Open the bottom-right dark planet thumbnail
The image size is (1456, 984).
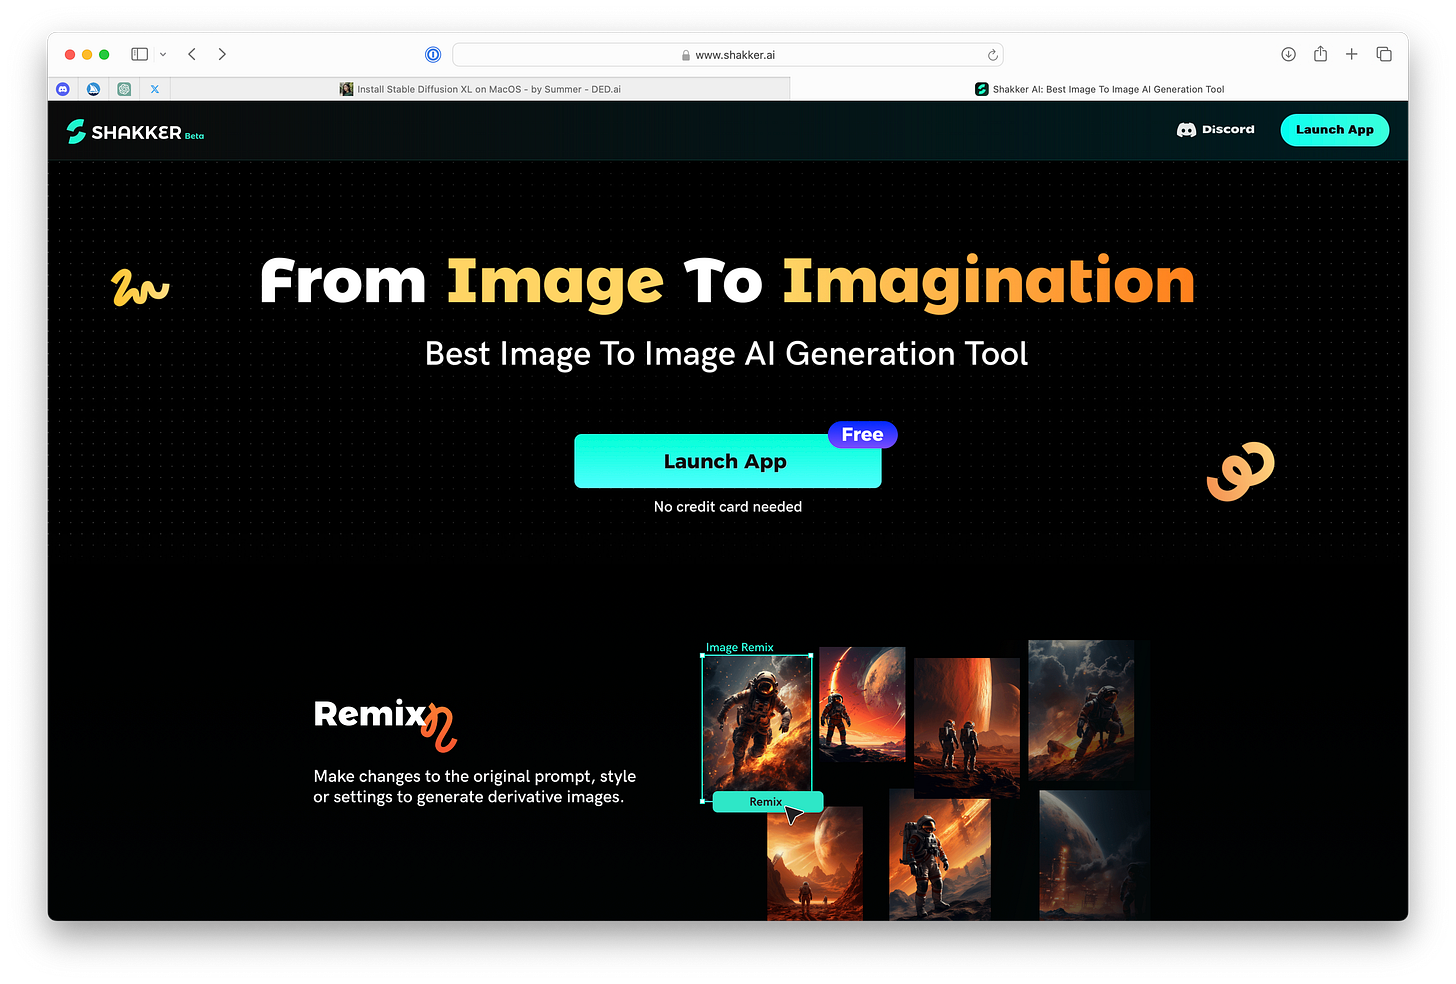pos(1094,855)
